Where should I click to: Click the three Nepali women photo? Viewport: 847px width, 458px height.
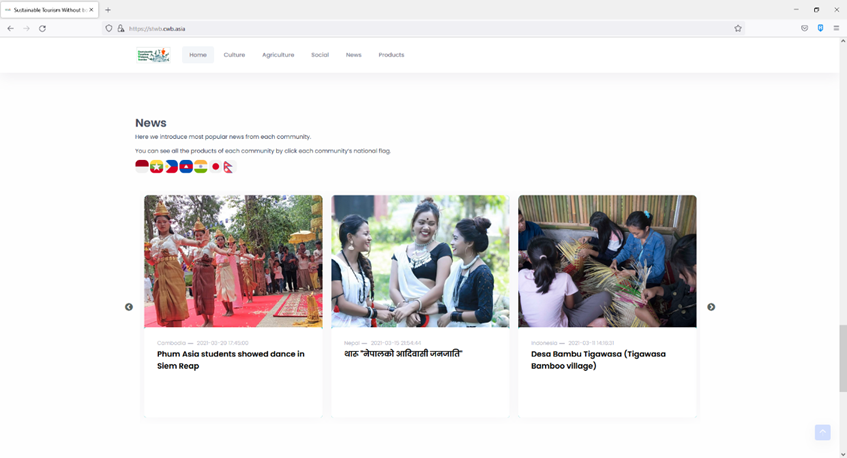[420, 261]
